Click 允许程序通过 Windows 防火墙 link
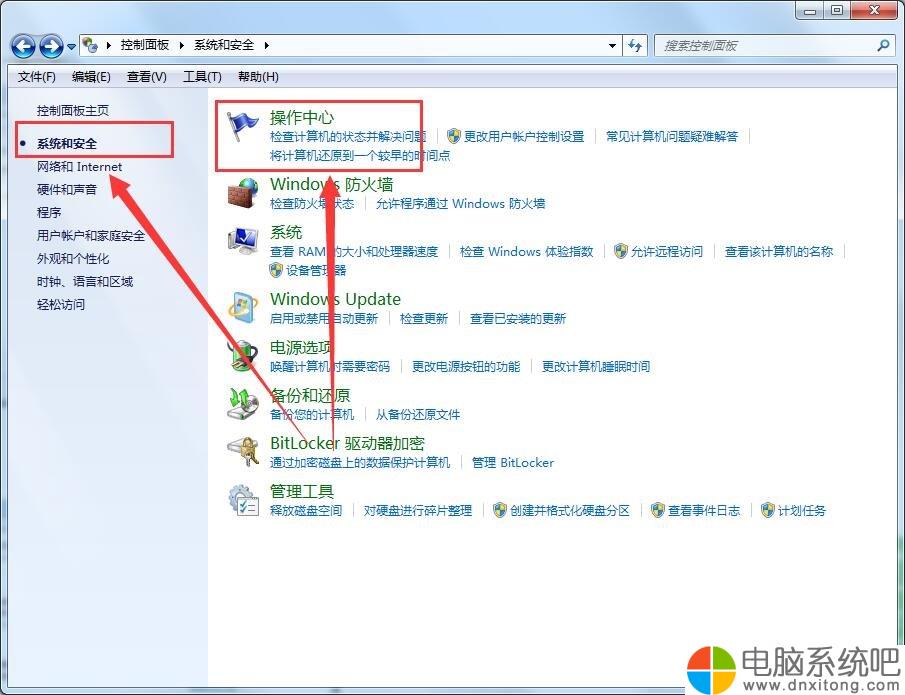This screenshot has width=905, height=695. point(460,204)
